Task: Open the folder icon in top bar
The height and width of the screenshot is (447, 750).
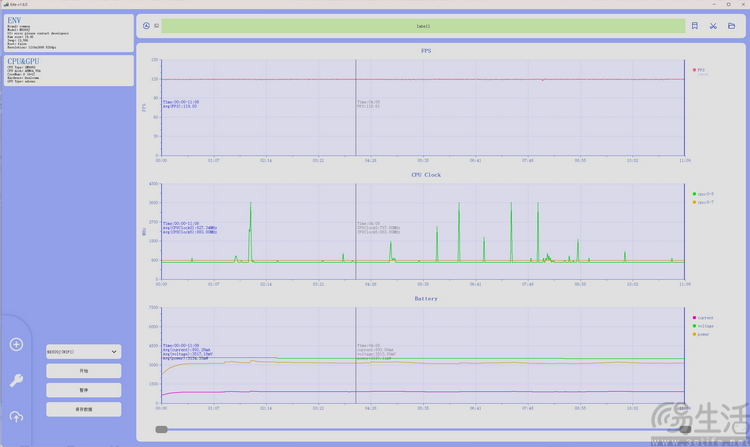Action: click(731, 26)
